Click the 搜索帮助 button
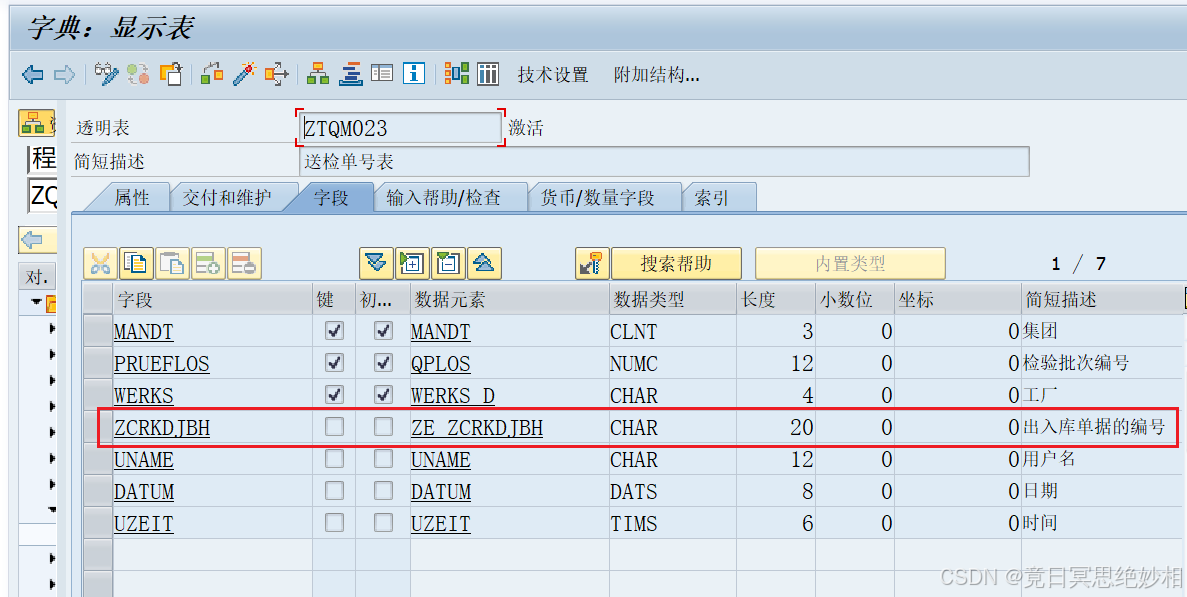The width and height of the screenshot is (1187, 597). (676, 263)
